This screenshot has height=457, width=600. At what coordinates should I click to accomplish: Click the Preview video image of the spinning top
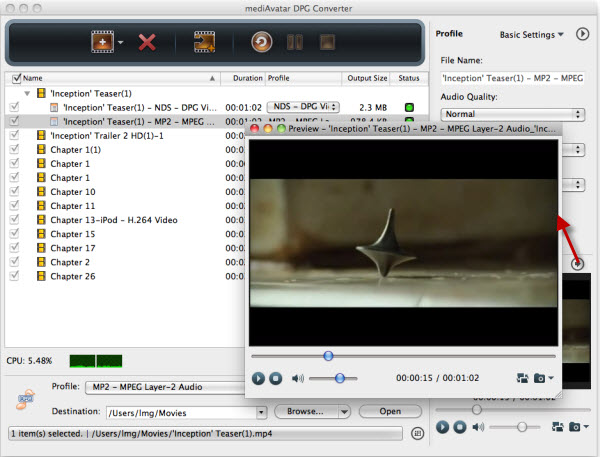[403, 243]
